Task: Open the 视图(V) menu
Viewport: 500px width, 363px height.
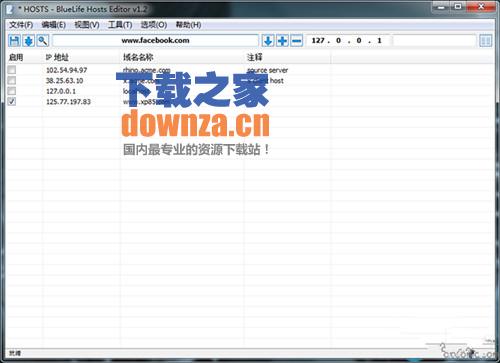Action: click(x=87, y=25)
